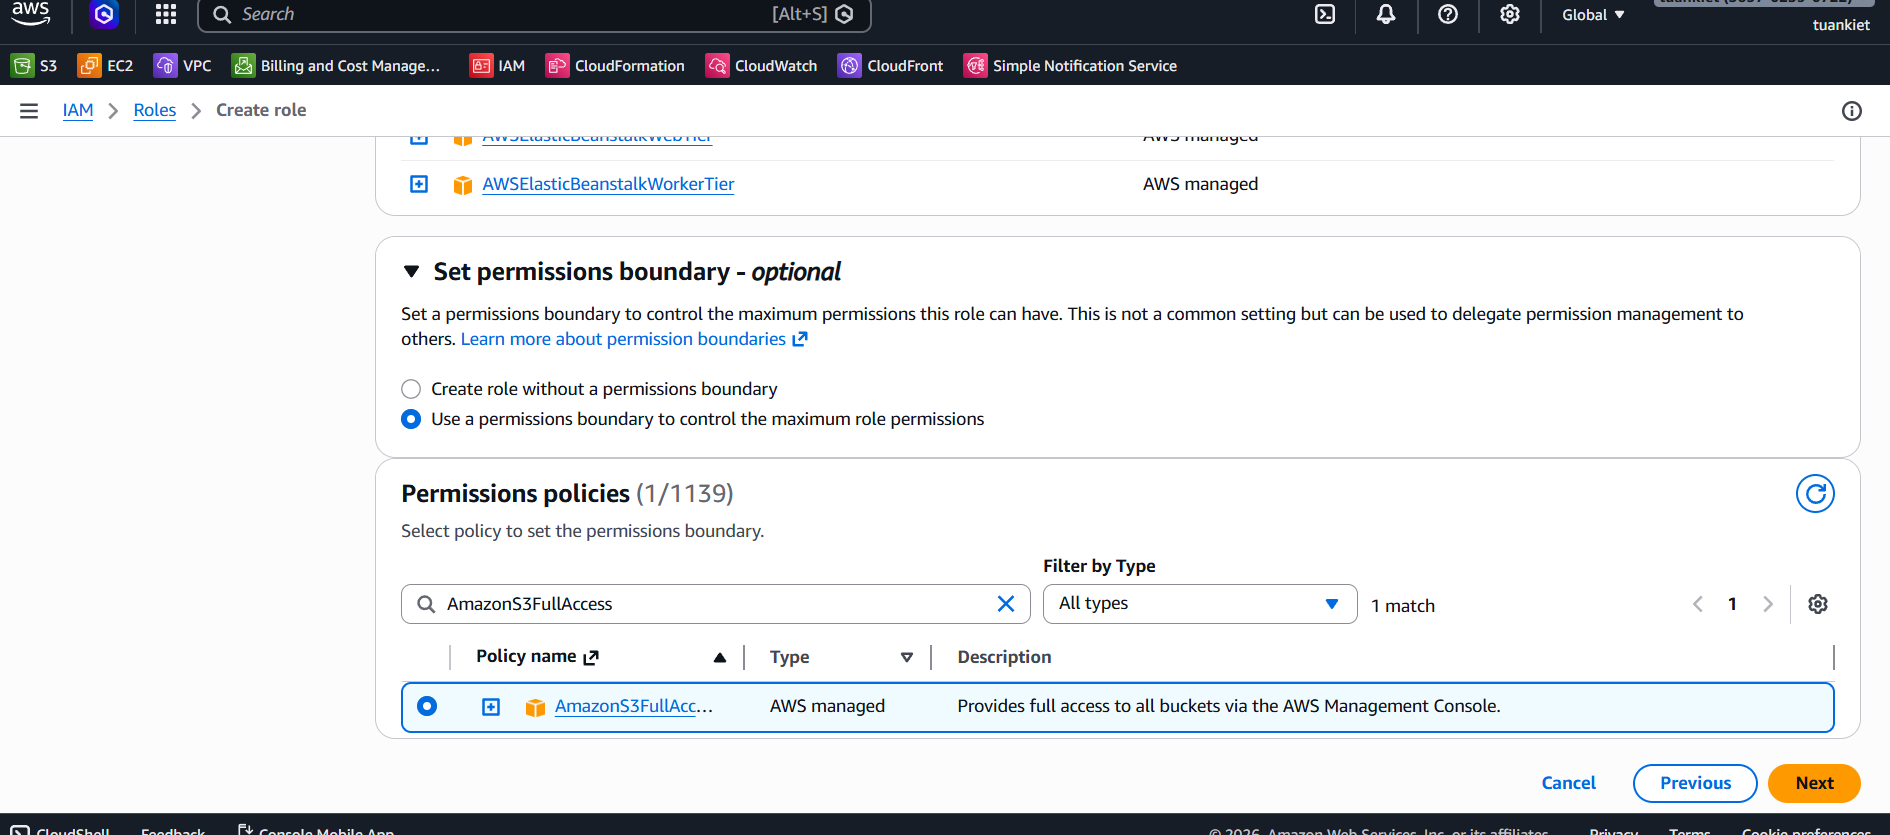Open the Filter by Type dropdown
The image size is (1890, 835).
(x=1199, y=604)
